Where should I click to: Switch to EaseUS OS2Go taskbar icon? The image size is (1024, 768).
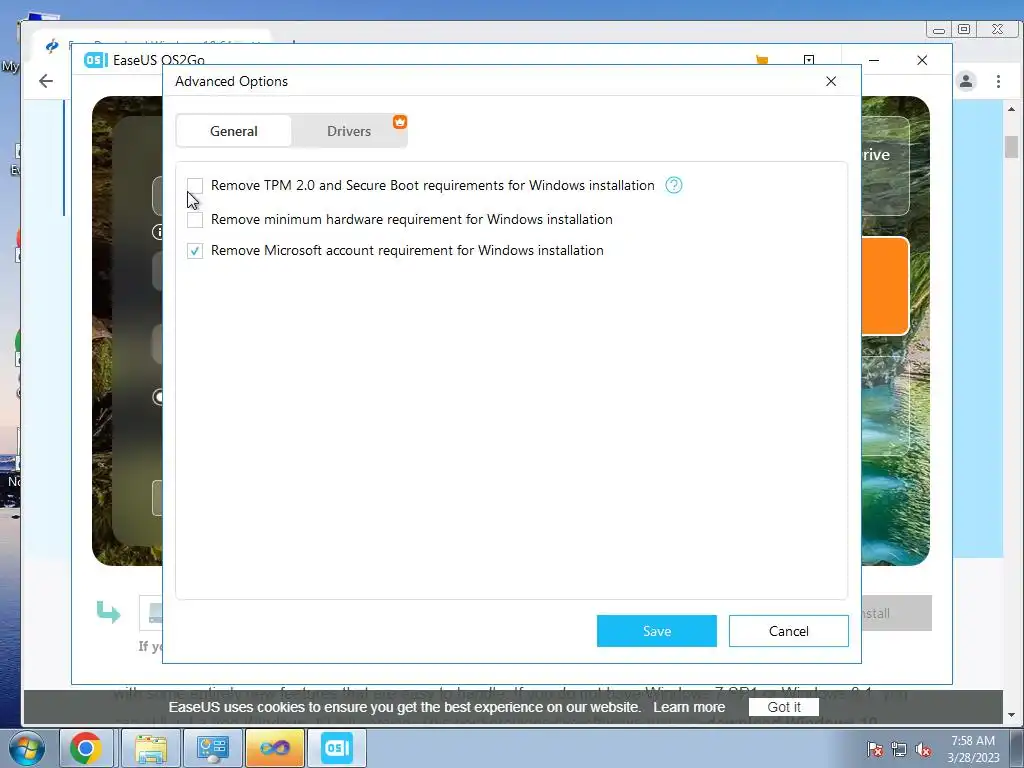(337, 748)
